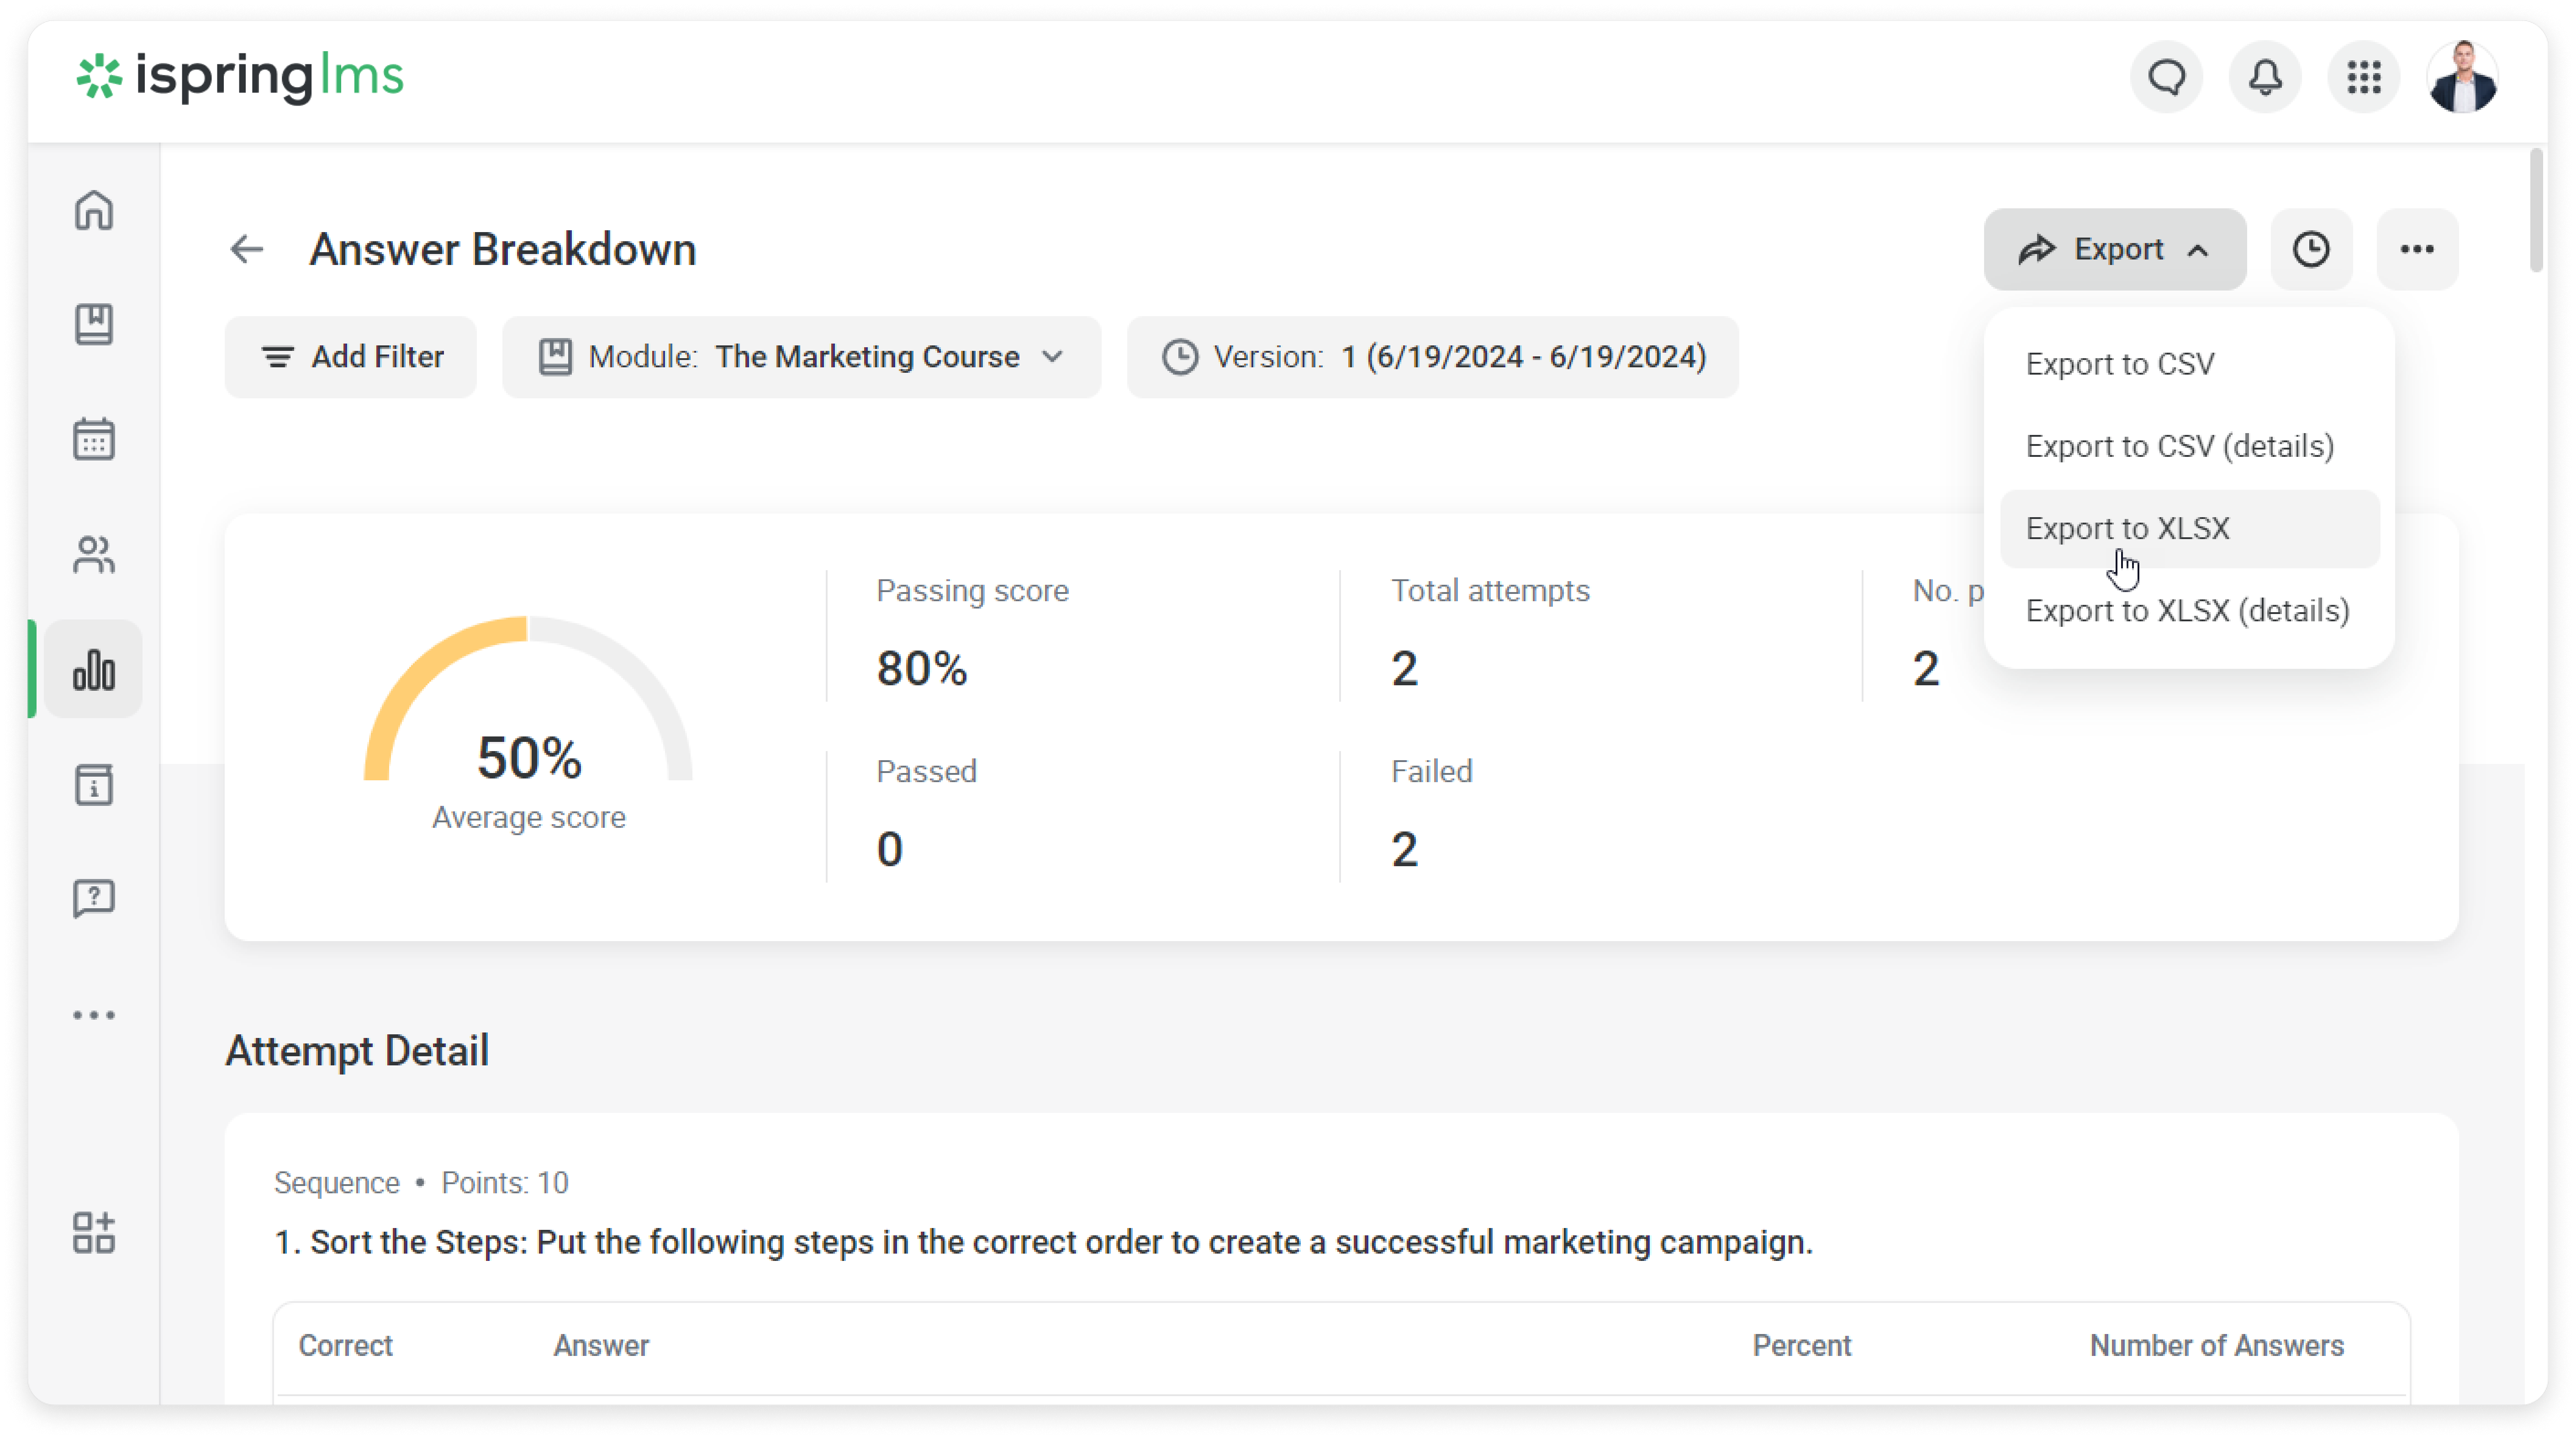Click the user profile avatar

[2462, 77]
